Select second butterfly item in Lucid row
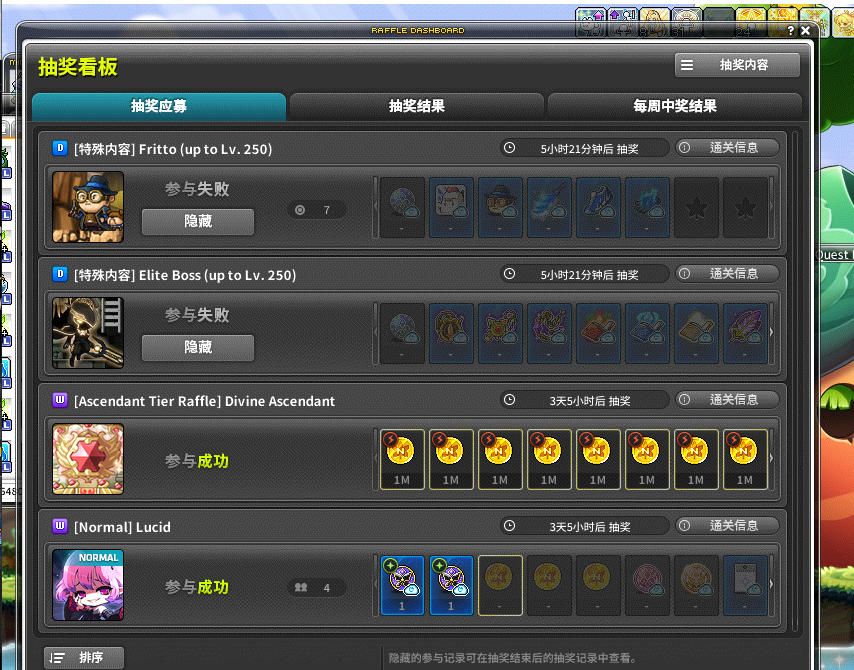Screen dimensions: 854x670 [451, 585]
